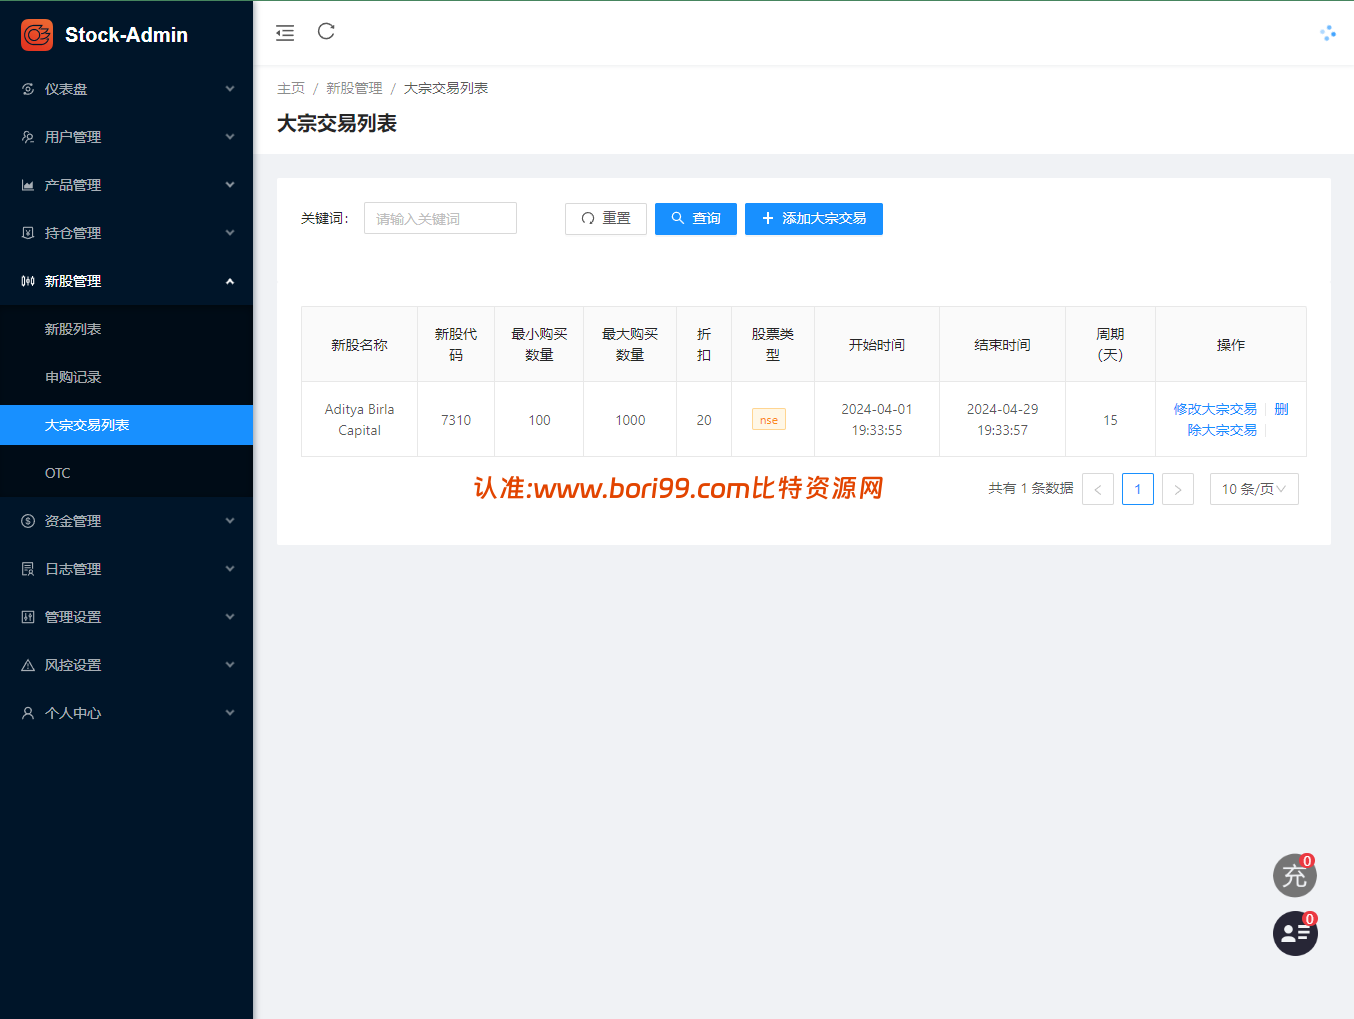Viewport: 1354px width, 1019px height.
Task: Click the 修改大宗交易 link
Action: pyautogui.click(x=1215, y=409)
